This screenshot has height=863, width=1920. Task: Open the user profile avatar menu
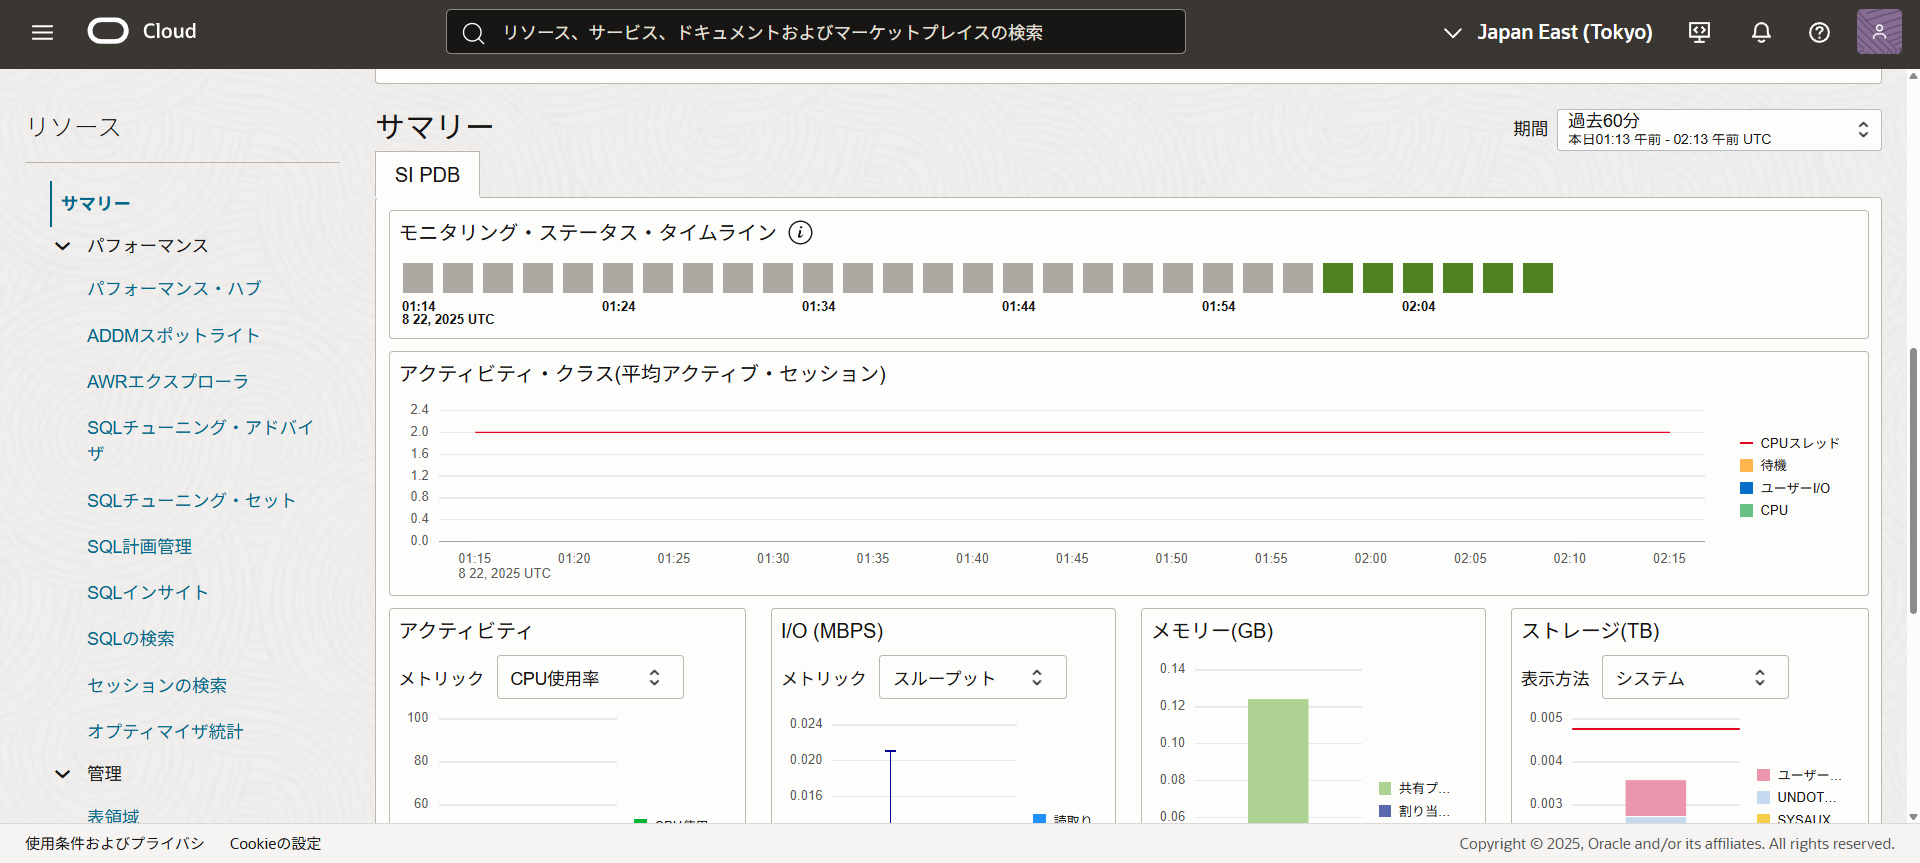click(1879, 32)
